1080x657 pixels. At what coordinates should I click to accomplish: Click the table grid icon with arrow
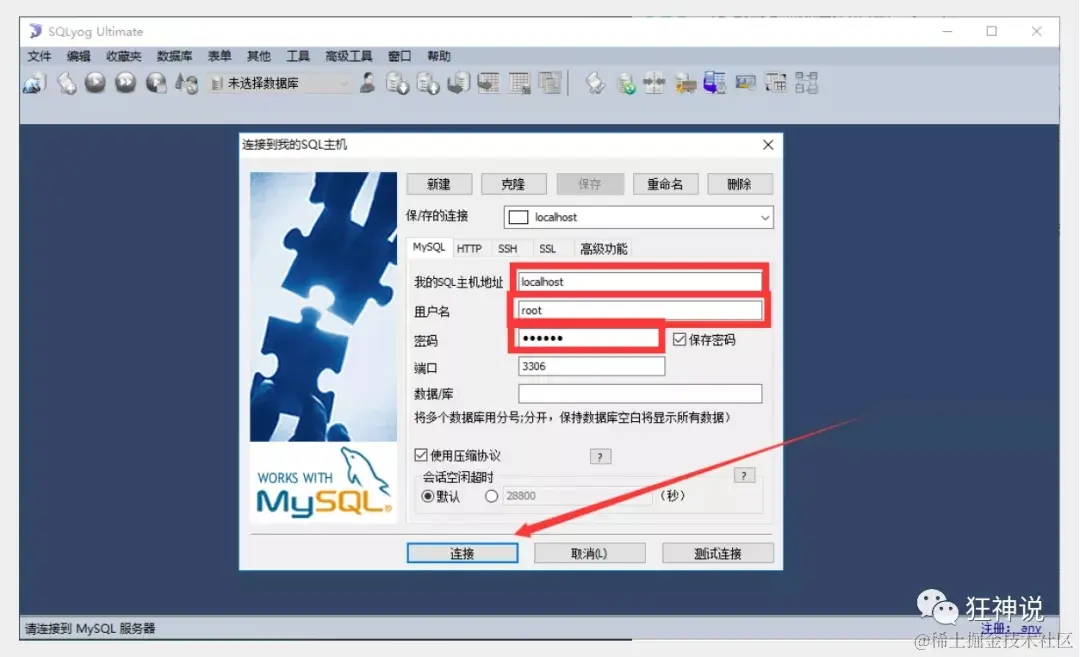tap(489, 83)
